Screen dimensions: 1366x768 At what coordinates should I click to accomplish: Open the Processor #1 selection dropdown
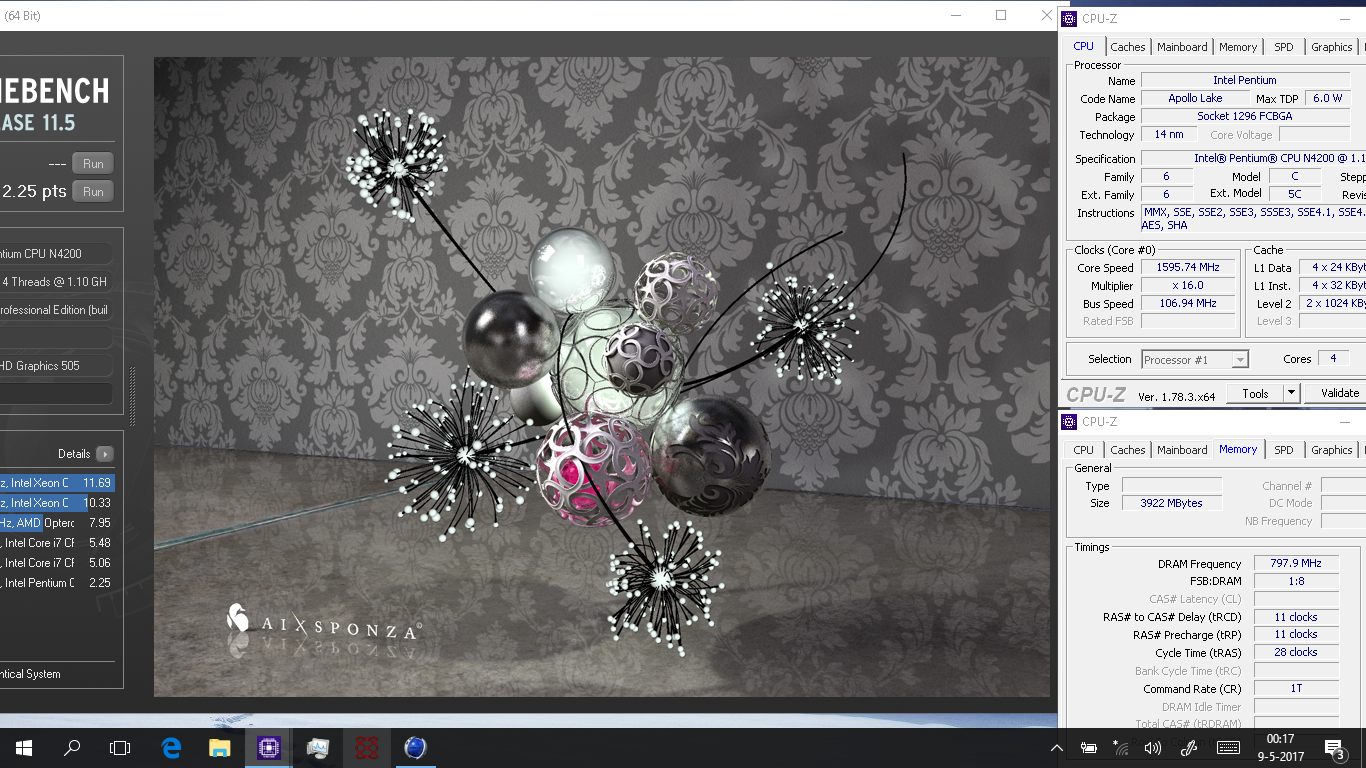[x=1195, y=359]
